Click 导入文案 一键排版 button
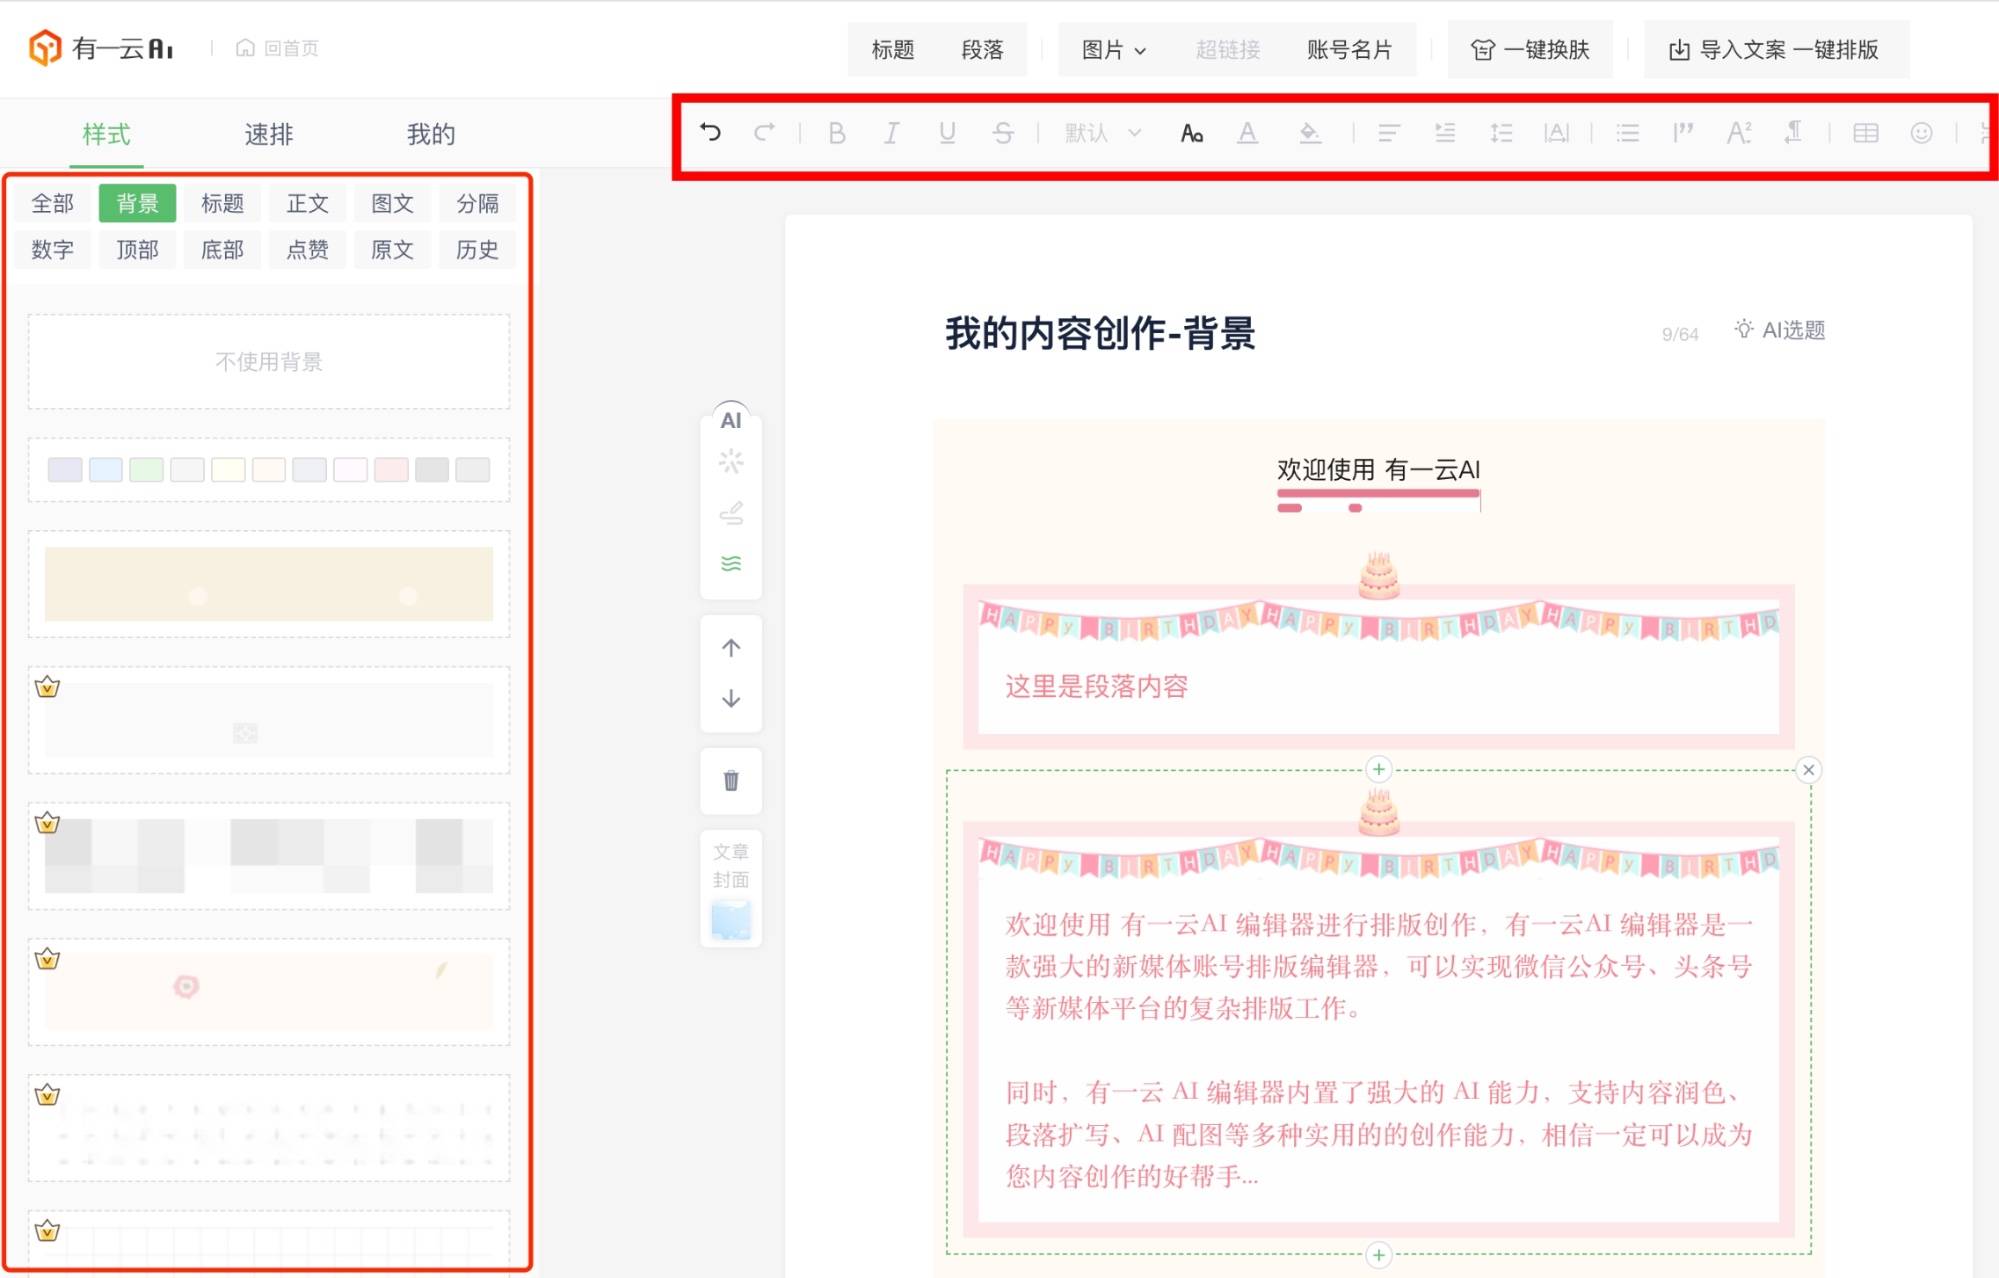Screen dimensions: 1999x1278 [x=1775, y=49]
